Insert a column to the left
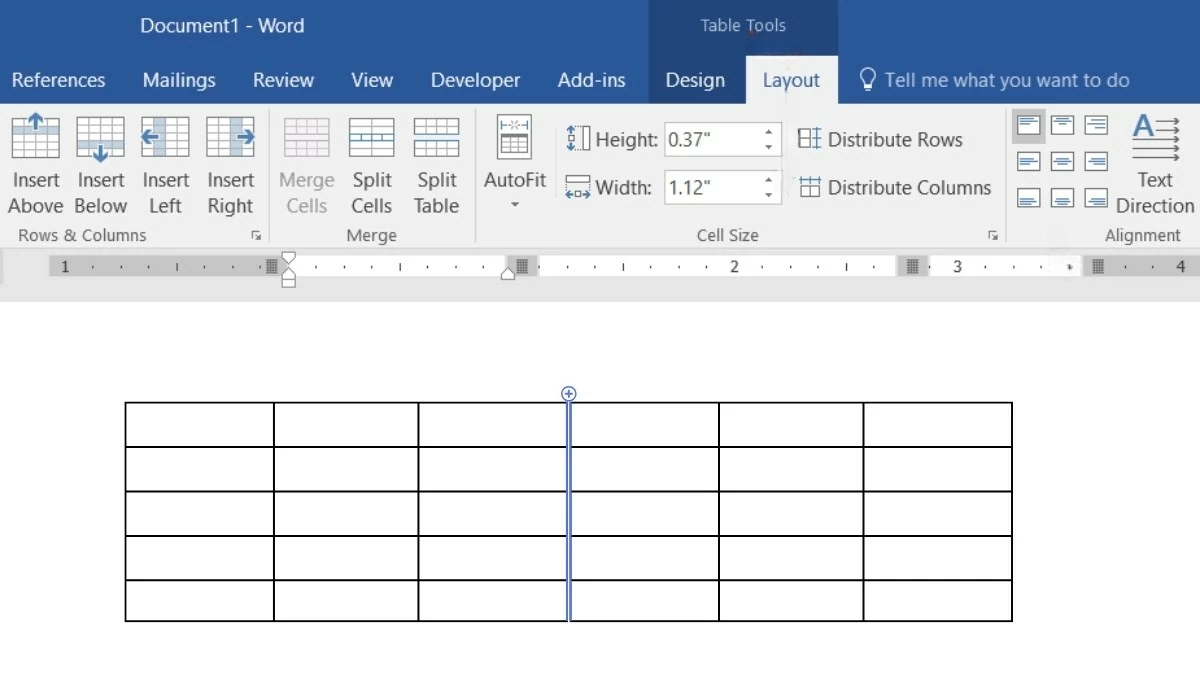The height and width of the screenshot is (675, 1200). pos(165,138)
